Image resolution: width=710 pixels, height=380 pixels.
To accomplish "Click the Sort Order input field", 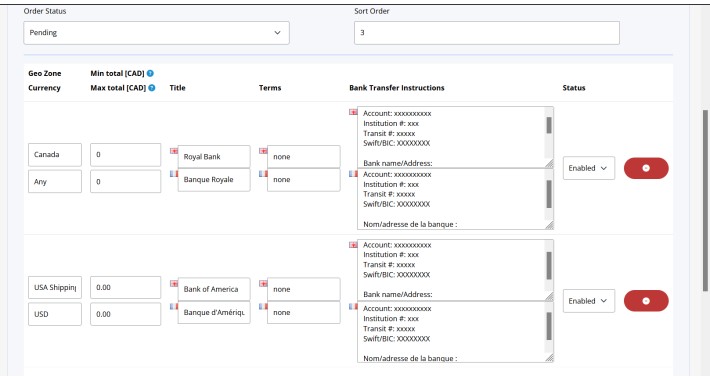I will [487, 33].
